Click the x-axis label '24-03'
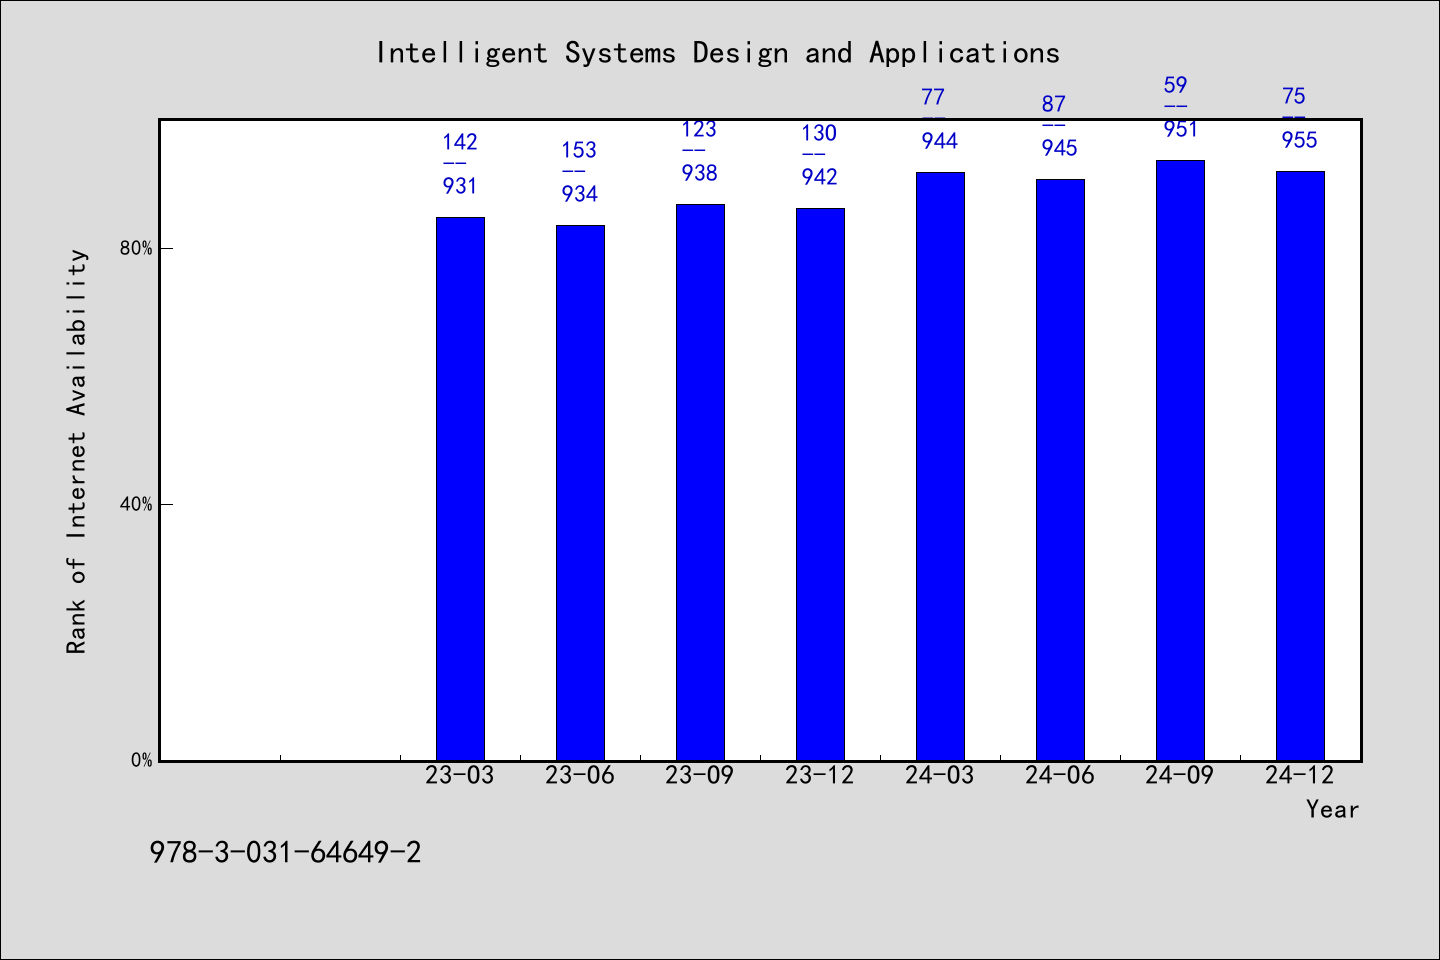This screenshot has height=960, width=1440. click(940, 775)
